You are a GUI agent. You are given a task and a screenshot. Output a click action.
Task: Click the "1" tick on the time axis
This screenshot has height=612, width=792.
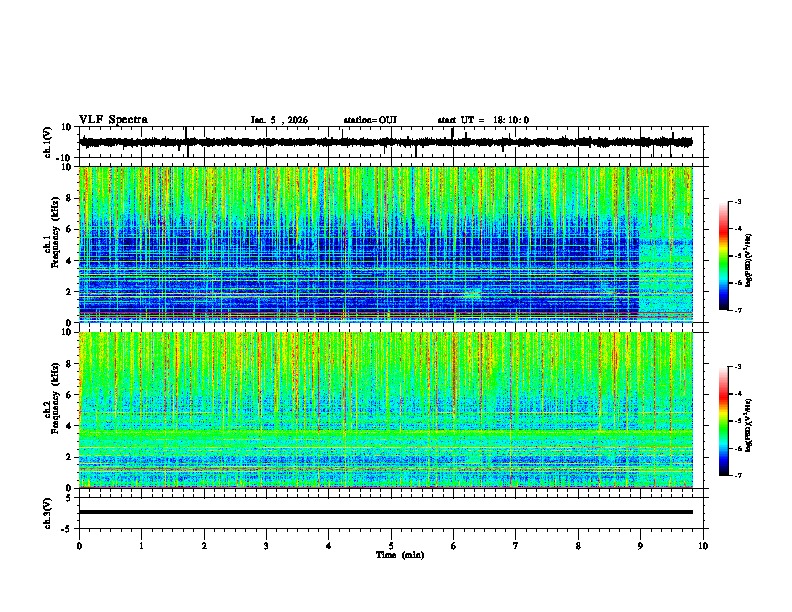pos(141,546)
